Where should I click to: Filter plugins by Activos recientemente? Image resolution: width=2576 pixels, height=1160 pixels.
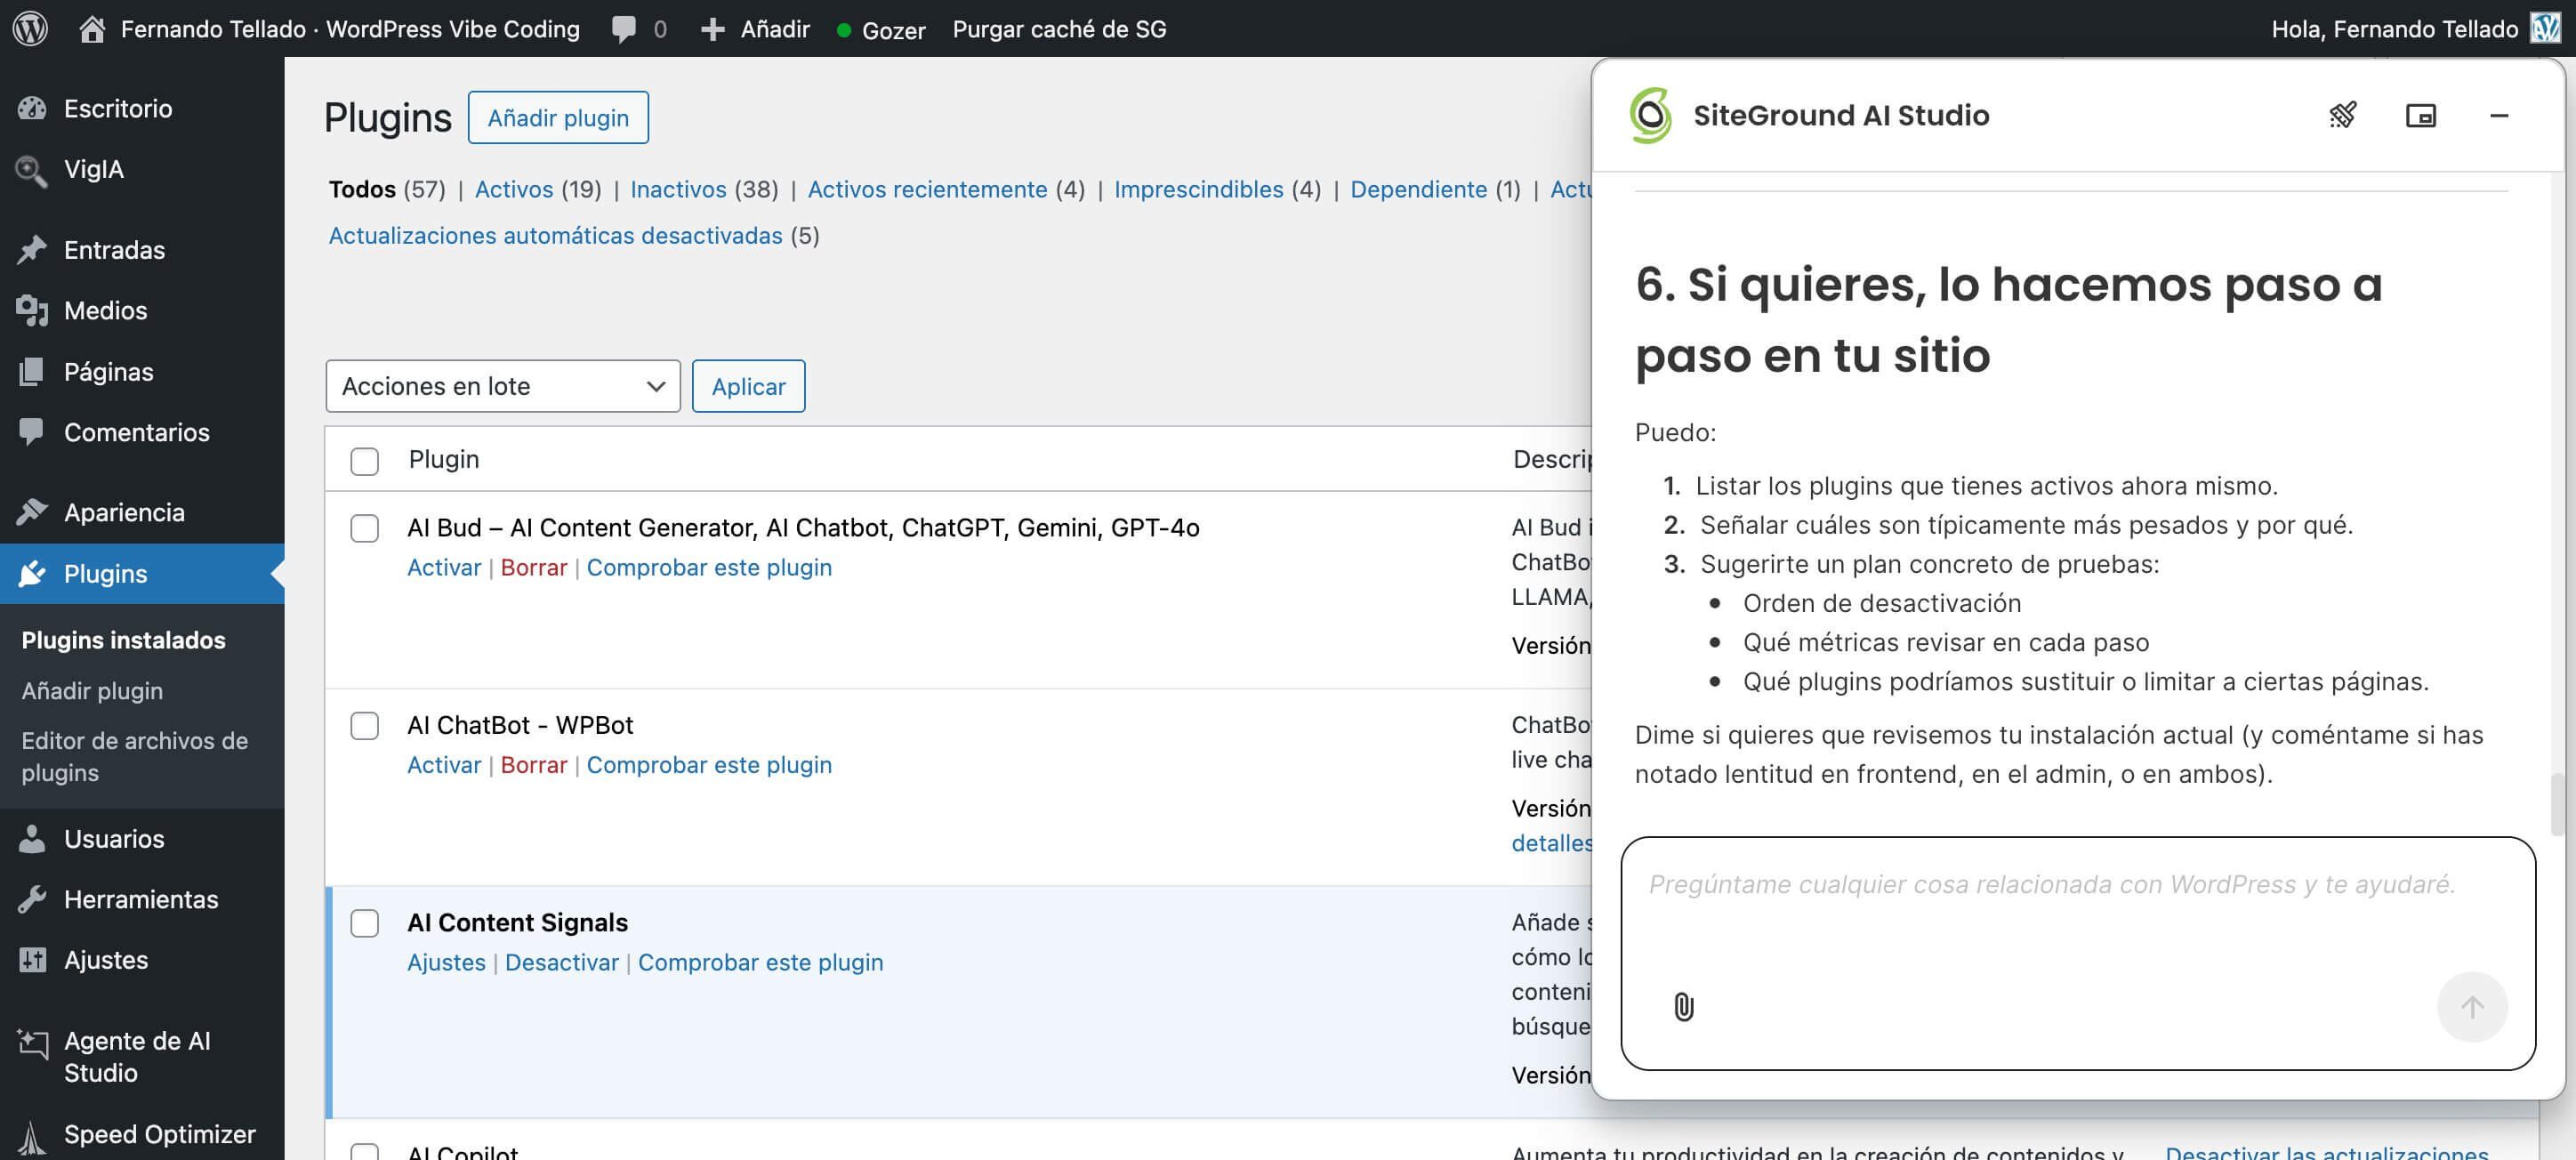click(x=927, y=189)
